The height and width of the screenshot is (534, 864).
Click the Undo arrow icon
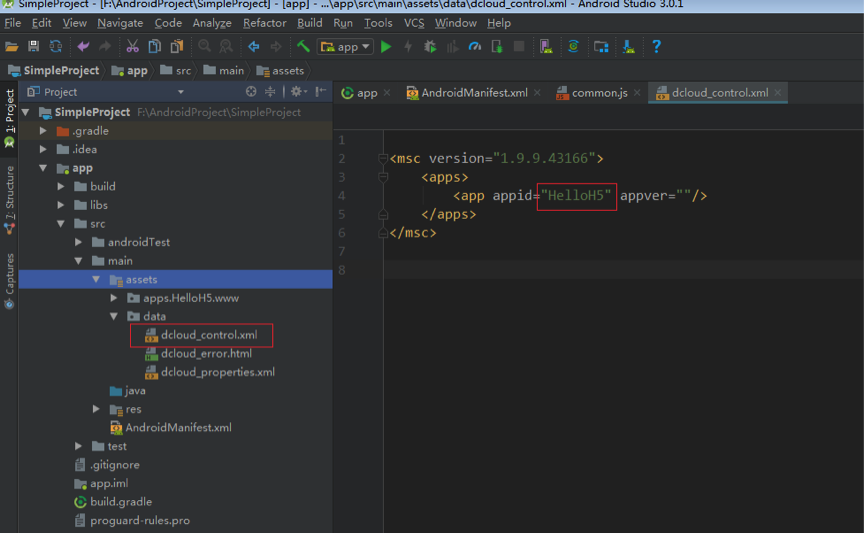pos(83,47)
